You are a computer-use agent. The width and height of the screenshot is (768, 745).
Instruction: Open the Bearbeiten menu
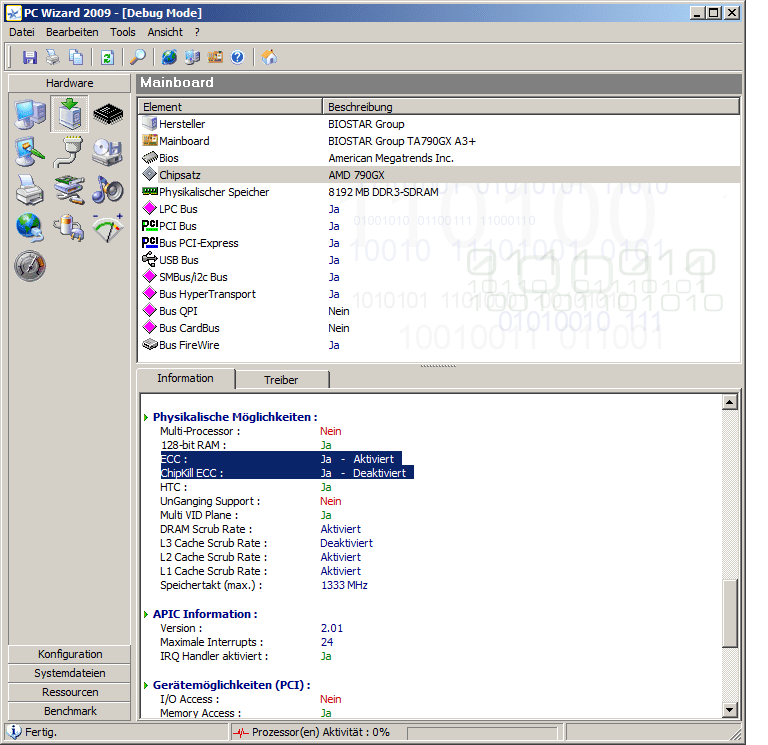coord(72,32)
